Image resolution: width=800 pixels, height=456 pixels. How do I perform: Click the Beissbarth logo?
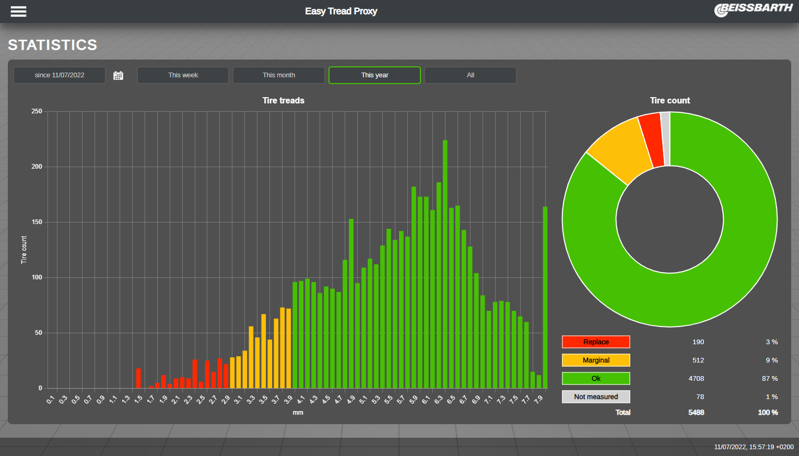[x=753, y=11]
